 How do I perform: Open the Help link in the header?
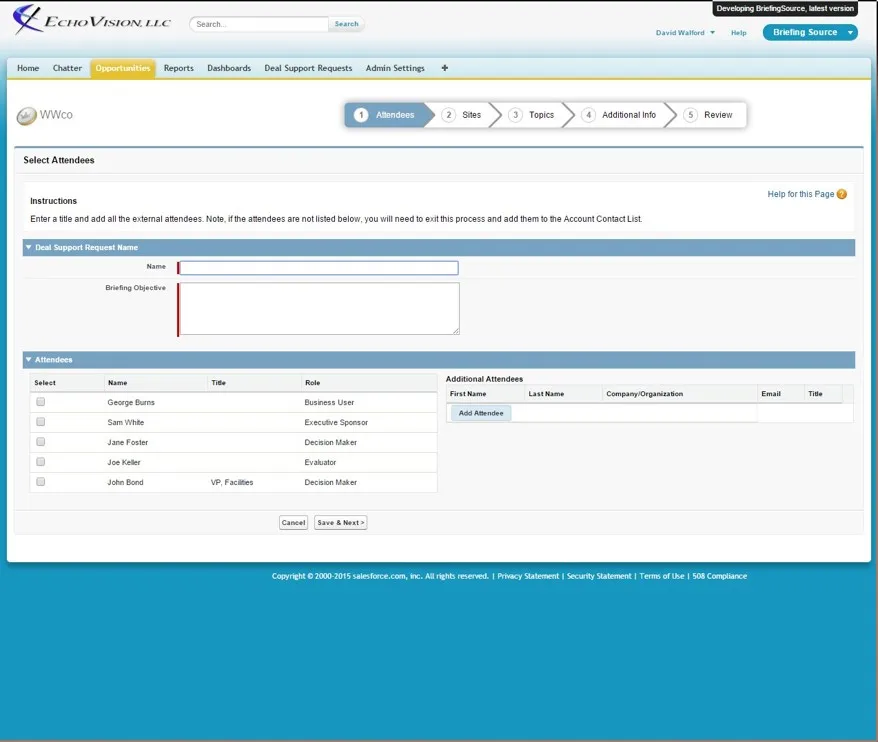point(739,33)
